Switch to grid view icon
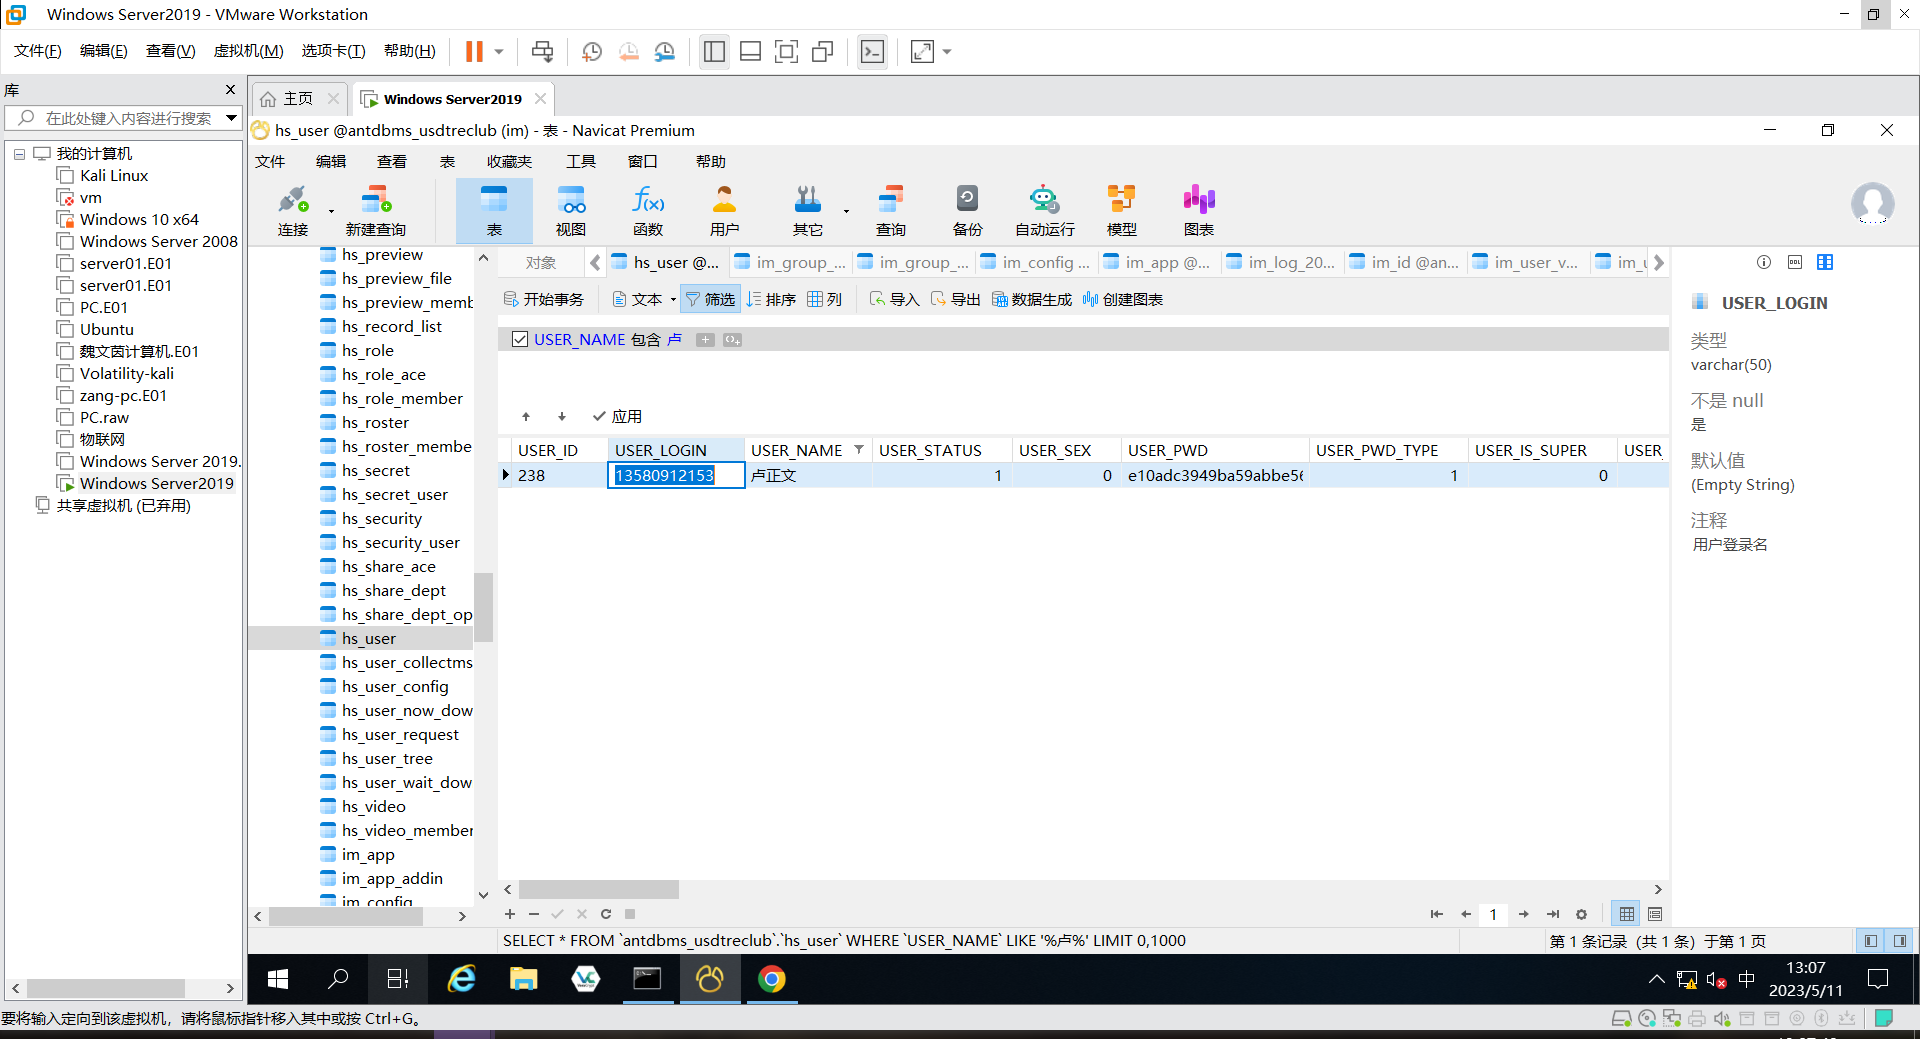The width and height of the screenshot is (1920, 1039). [x=1627, y=914]
